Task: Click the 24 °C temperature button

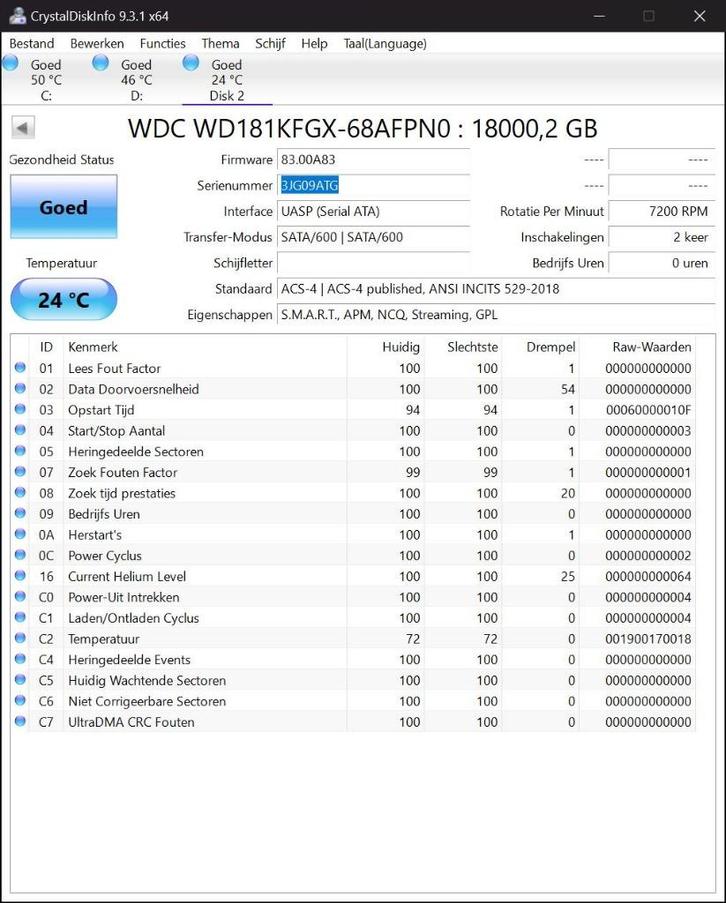Action: point(63,299)
